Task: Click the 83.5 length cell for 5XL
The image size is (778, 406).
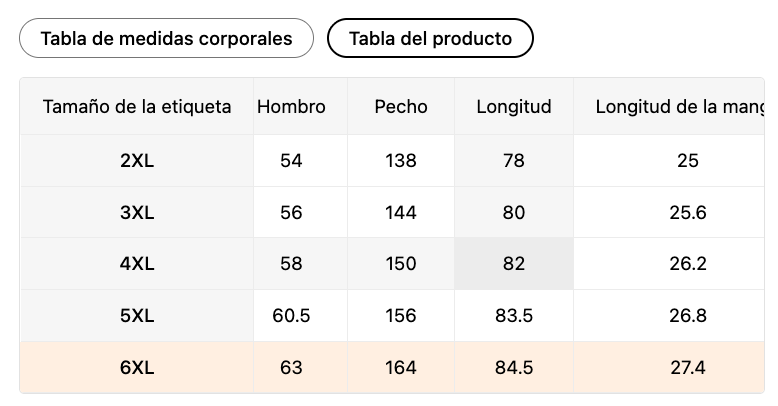Action: coord(514,315)
